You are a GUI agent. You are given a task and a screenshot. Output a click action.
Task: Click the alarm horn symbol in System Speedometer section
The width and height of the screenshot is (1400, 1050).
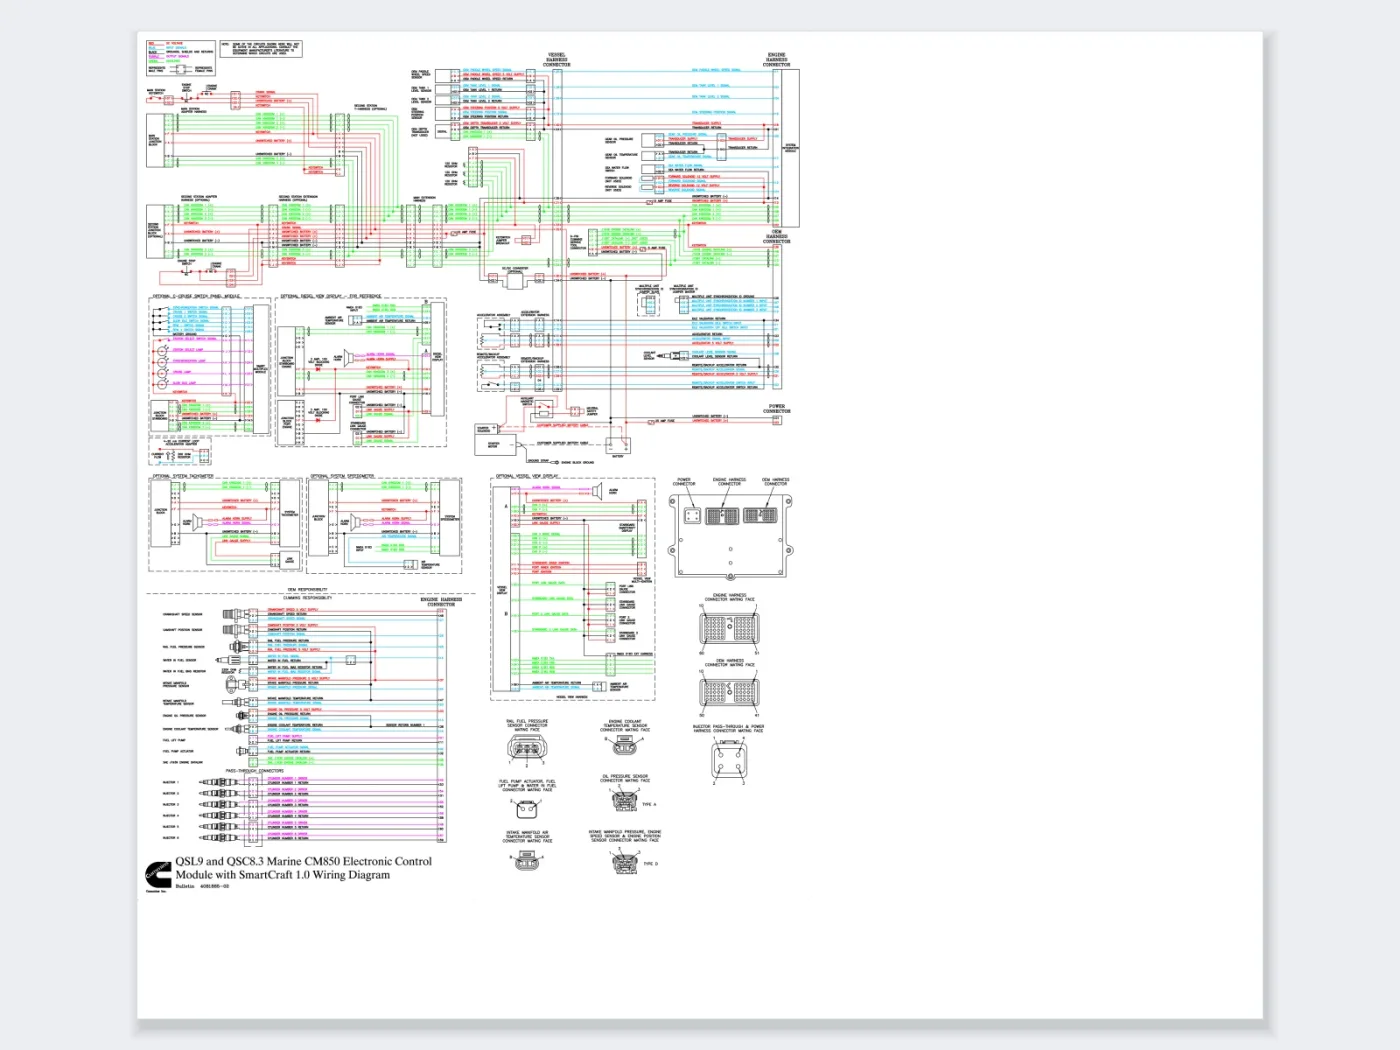point(357,522)
